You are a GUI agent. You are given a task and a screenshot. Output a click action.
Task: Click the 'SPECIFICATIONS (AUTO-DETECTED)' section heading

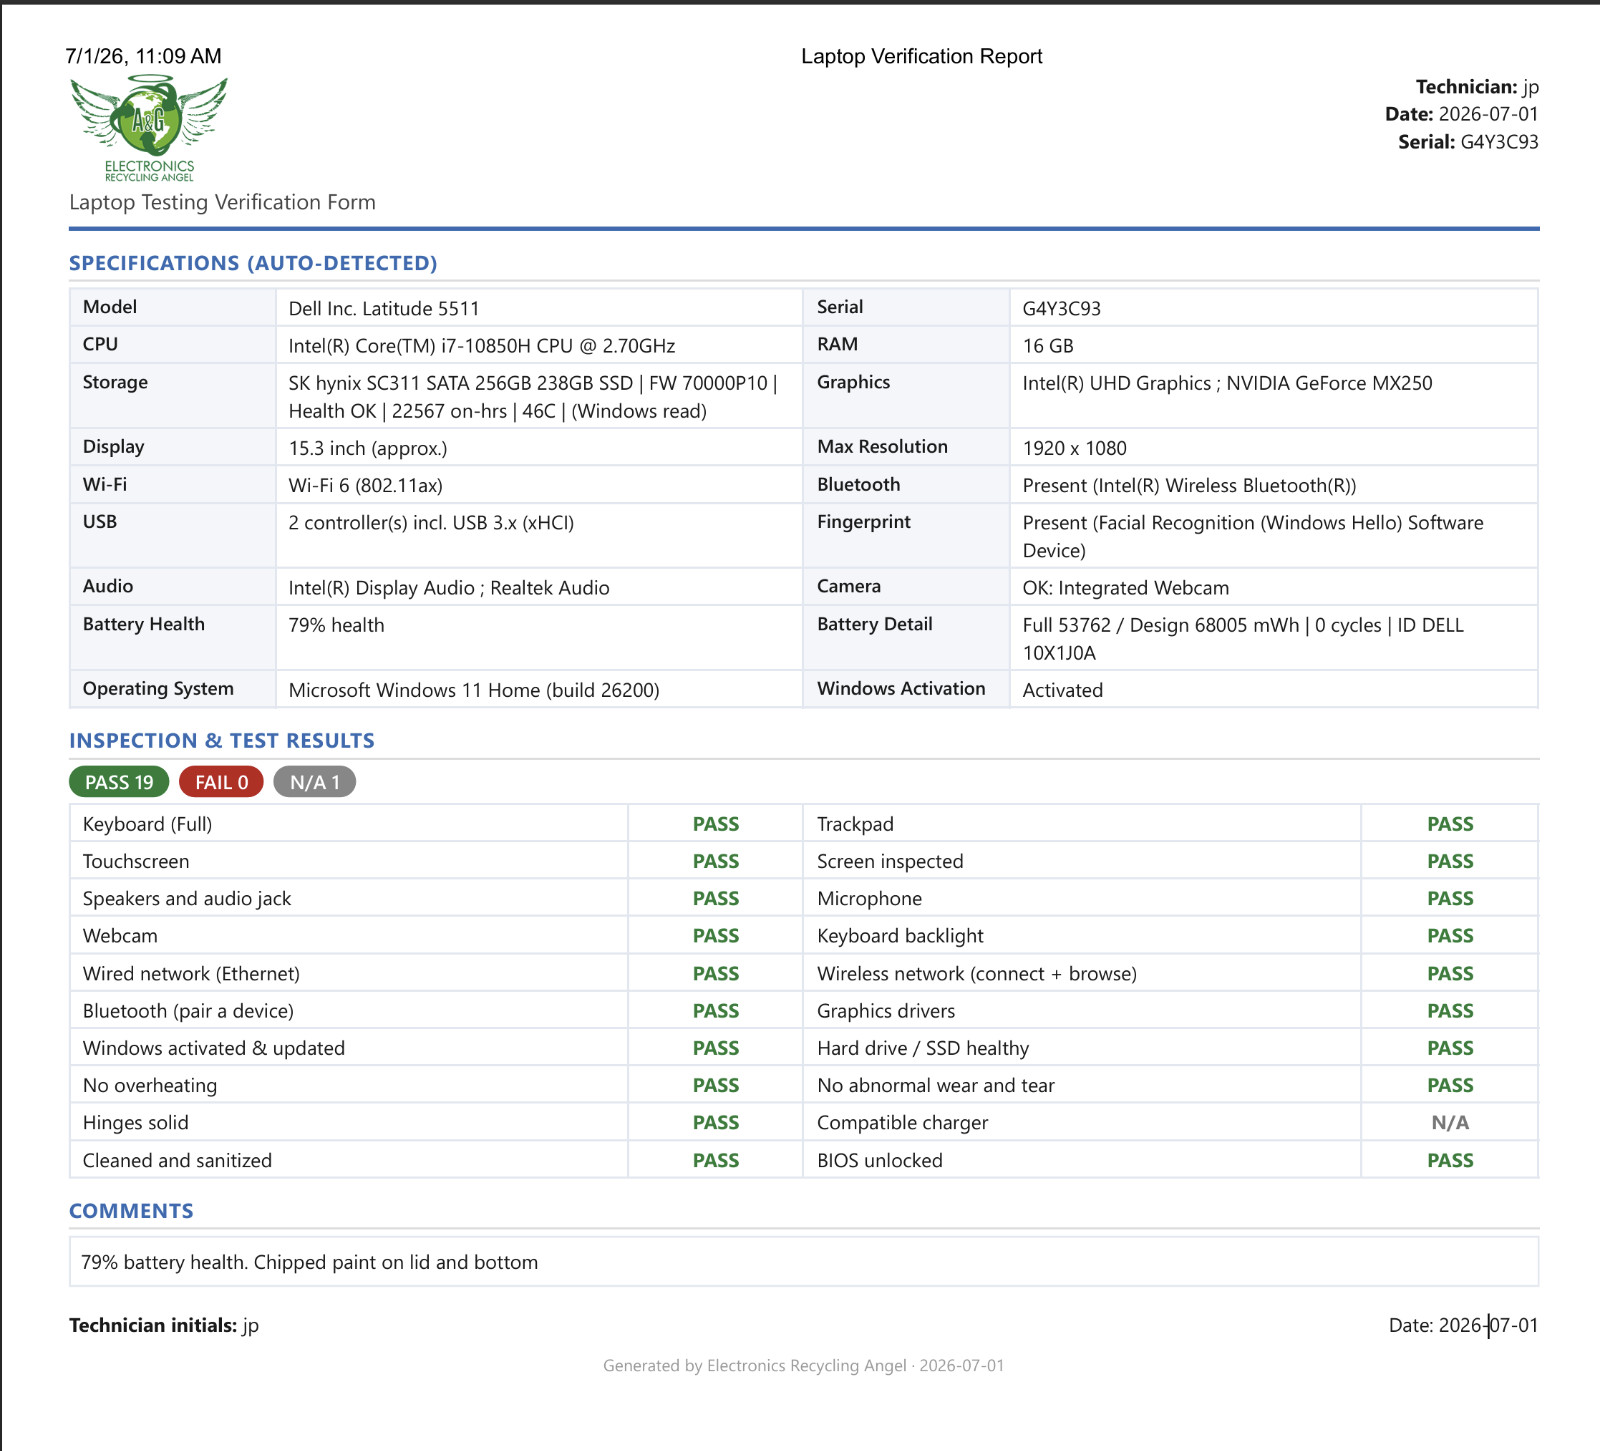(x=253, y=263)
